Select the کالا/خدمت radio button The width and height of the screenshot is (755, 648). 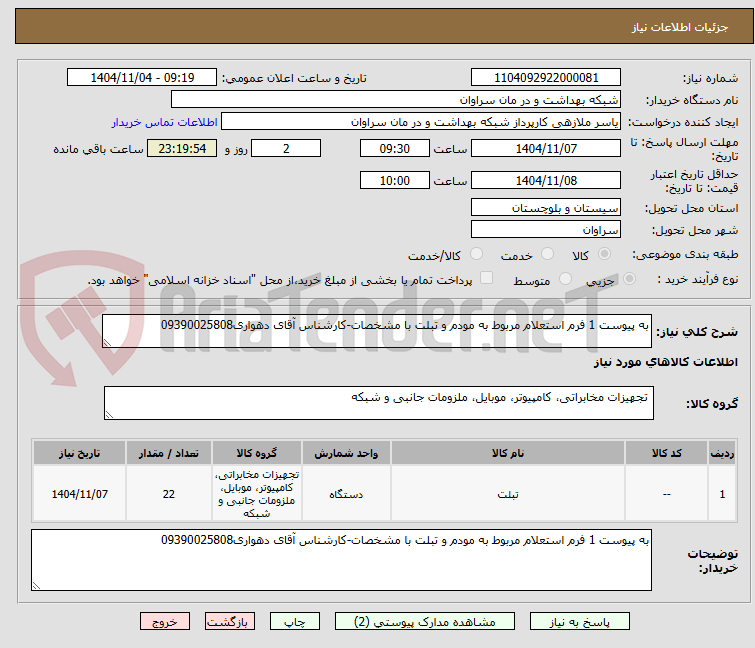(x=476, y=254)
